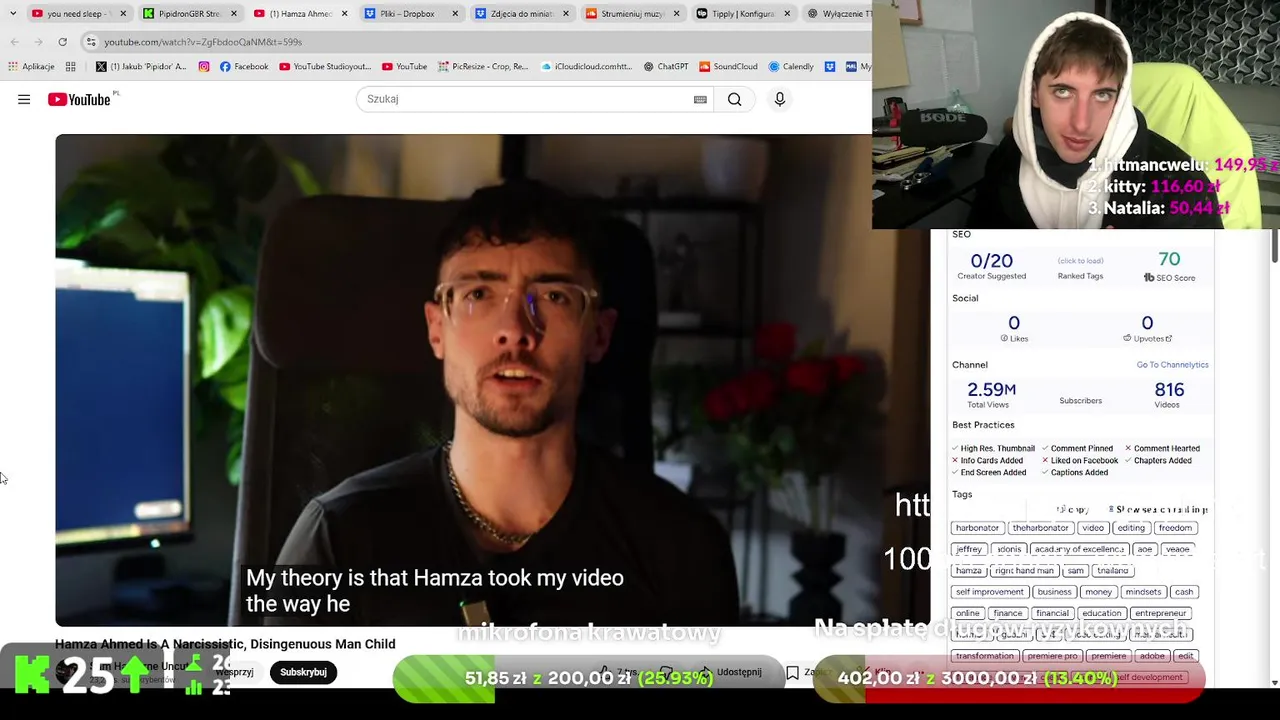Open the Instagram bookmark icon

coord(204,67)
